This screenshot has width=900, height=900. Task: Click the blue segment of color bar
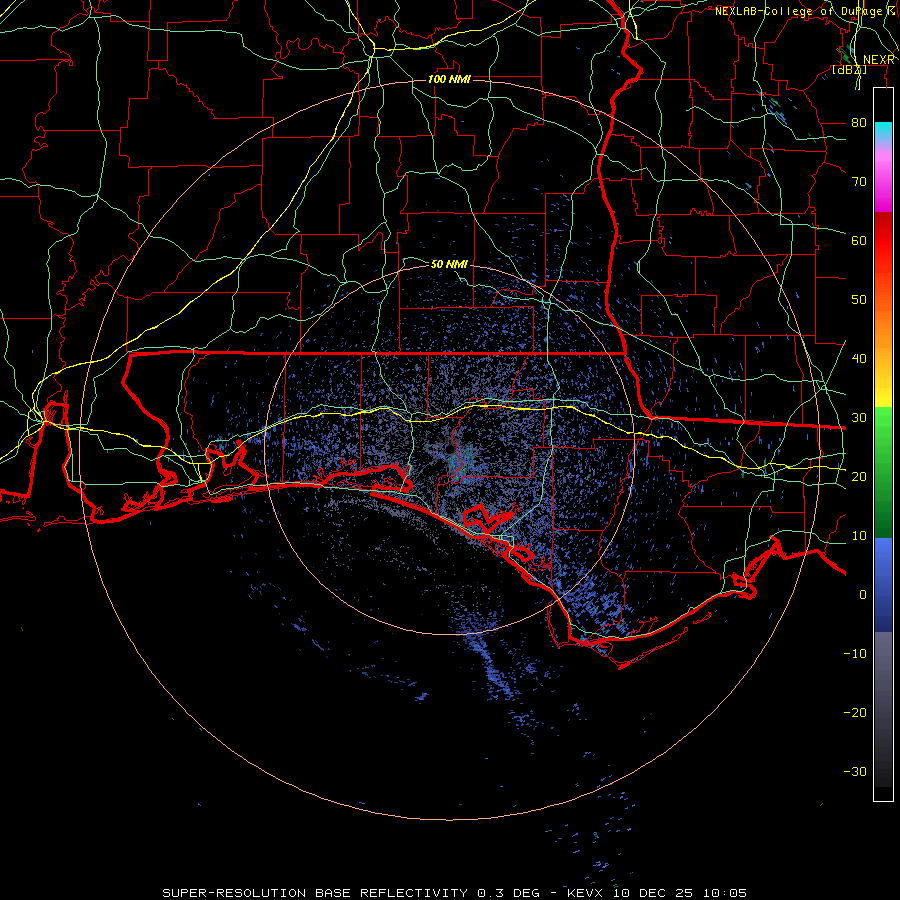point(883,584)
